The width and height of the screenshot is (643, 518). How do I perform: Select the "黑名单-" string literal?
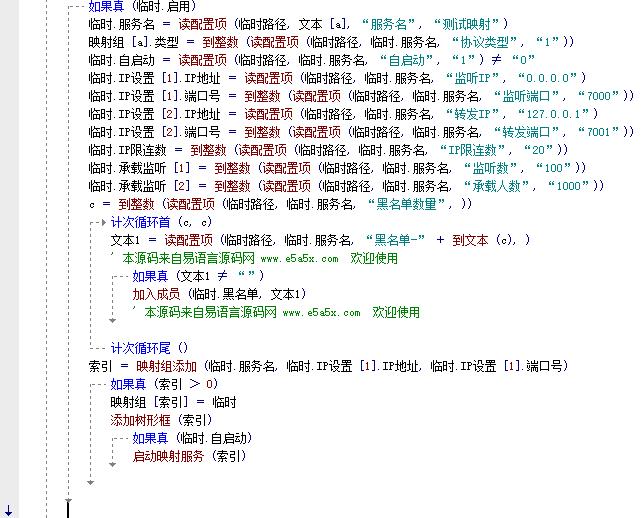(x=394, y=240)
